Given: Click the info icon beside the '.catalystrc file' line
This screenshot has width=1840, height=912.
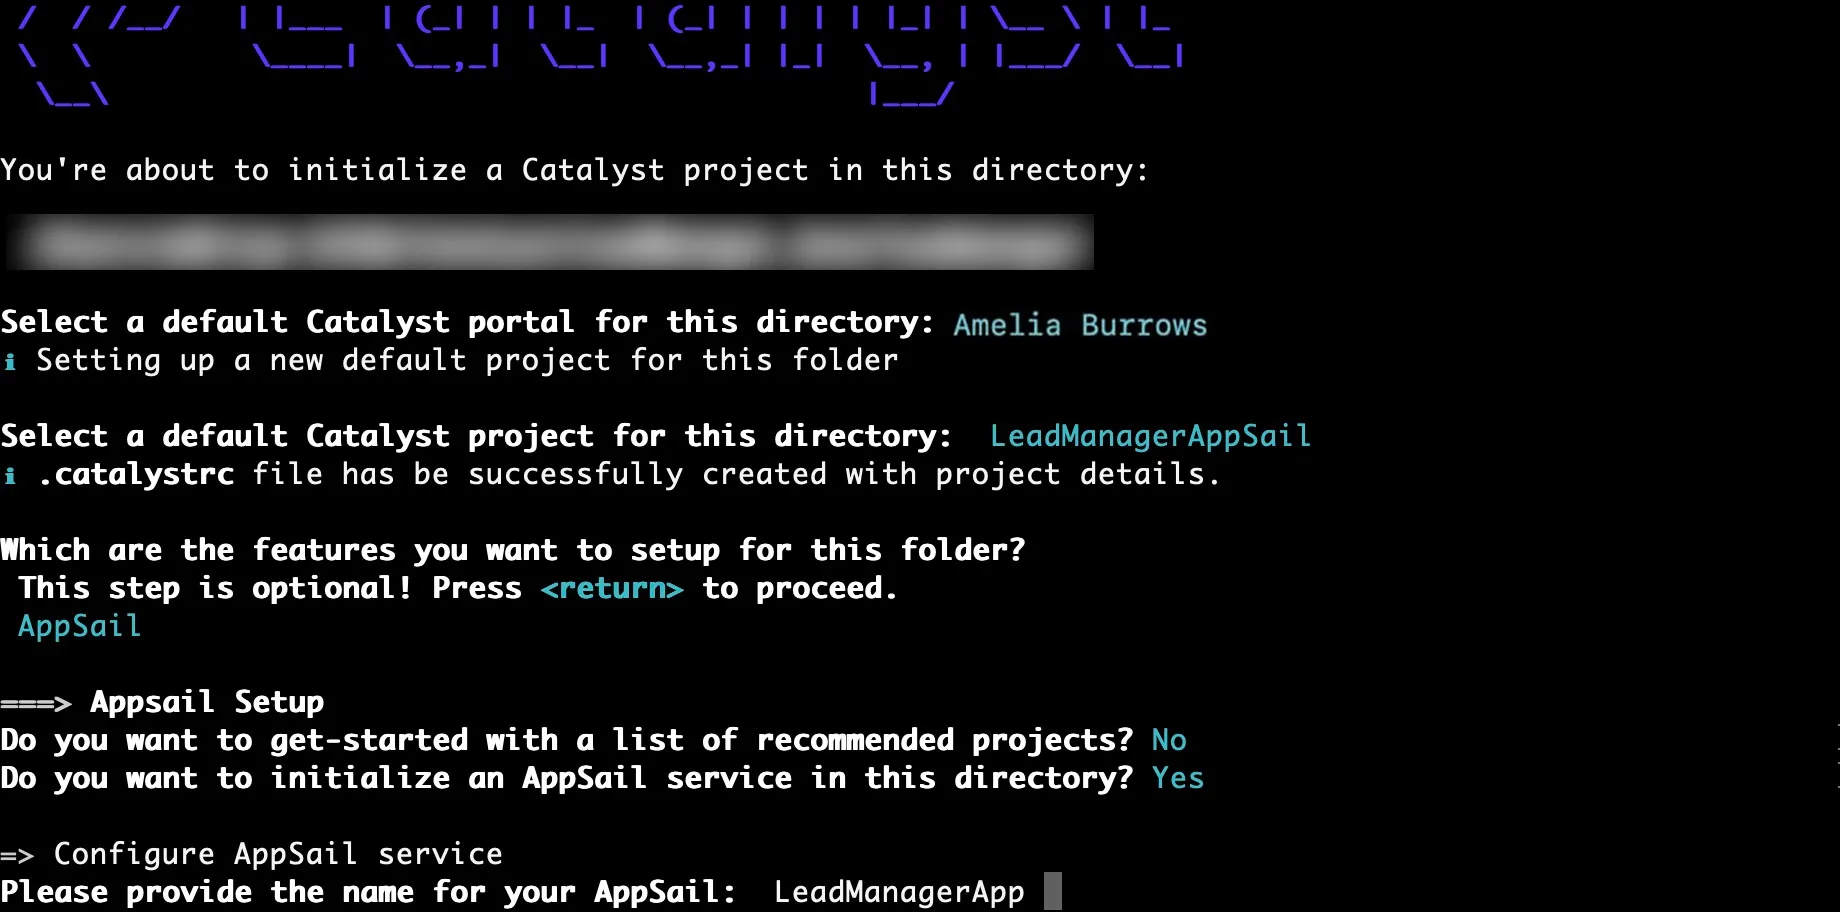Looking at the screenshot, I should (x=10, y=475).
